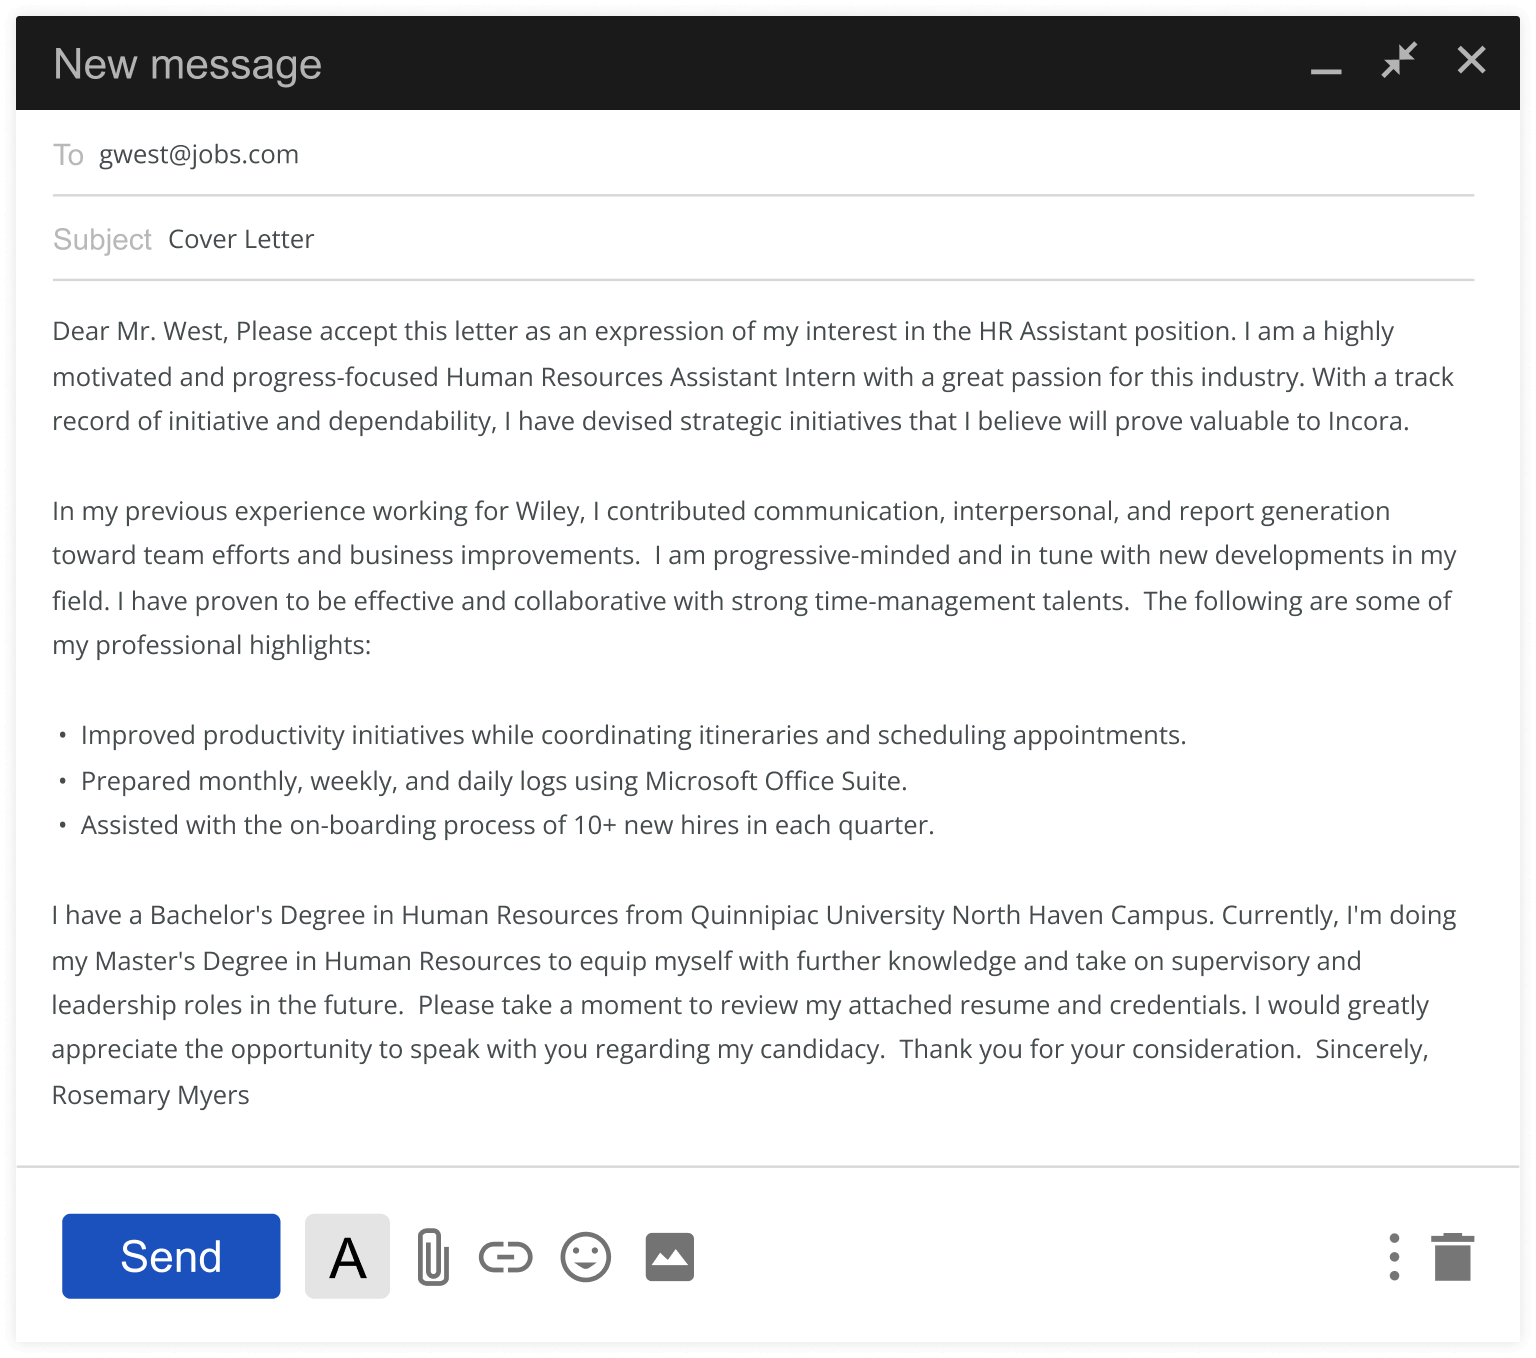
Task: Exit full-screen with the collapse arrows icon
Action: point(1399,60)
